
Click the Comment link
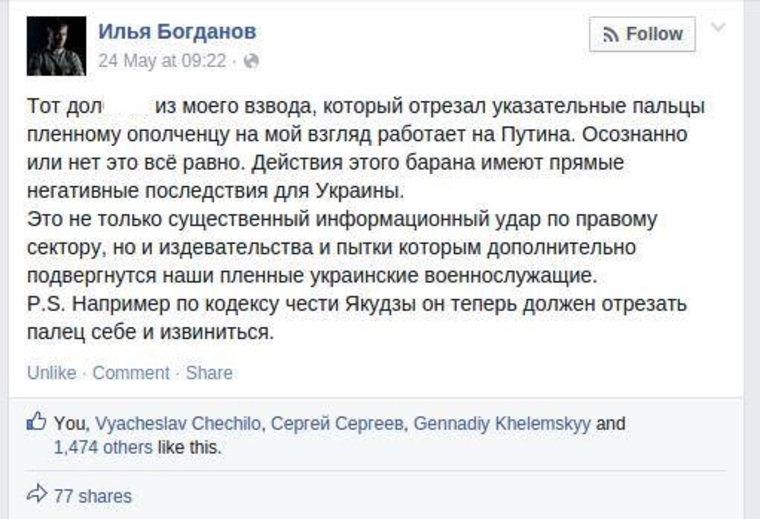pyautogui.click(x=131, y=373)
